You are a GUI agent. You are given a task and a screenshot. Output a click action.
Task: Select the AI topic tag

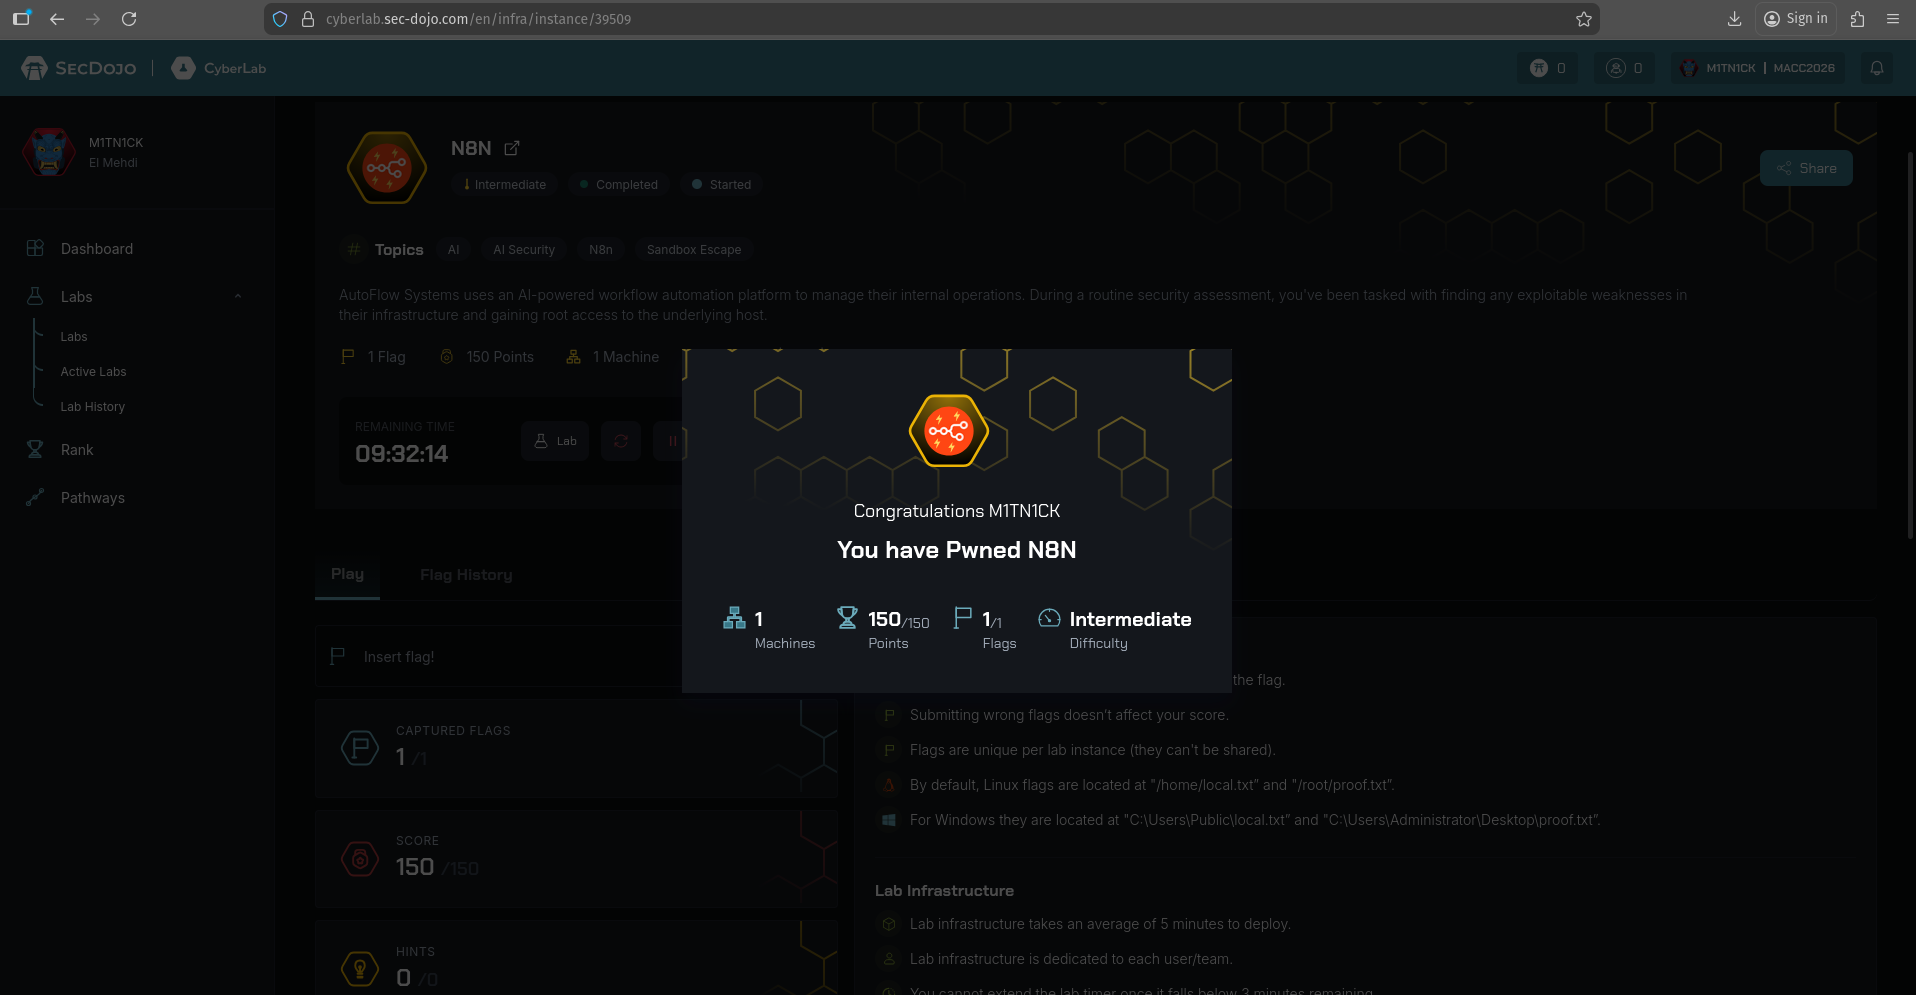[x=454, y=250]
